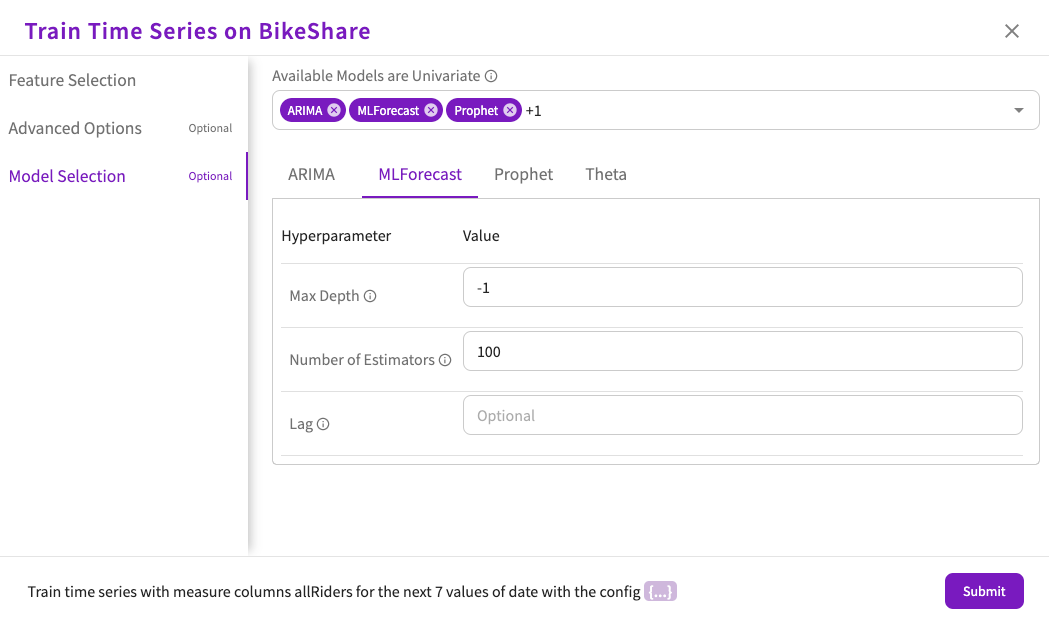Remove the Prophet model chip
Screen dimensions: 1049x618
pos(510,110)
